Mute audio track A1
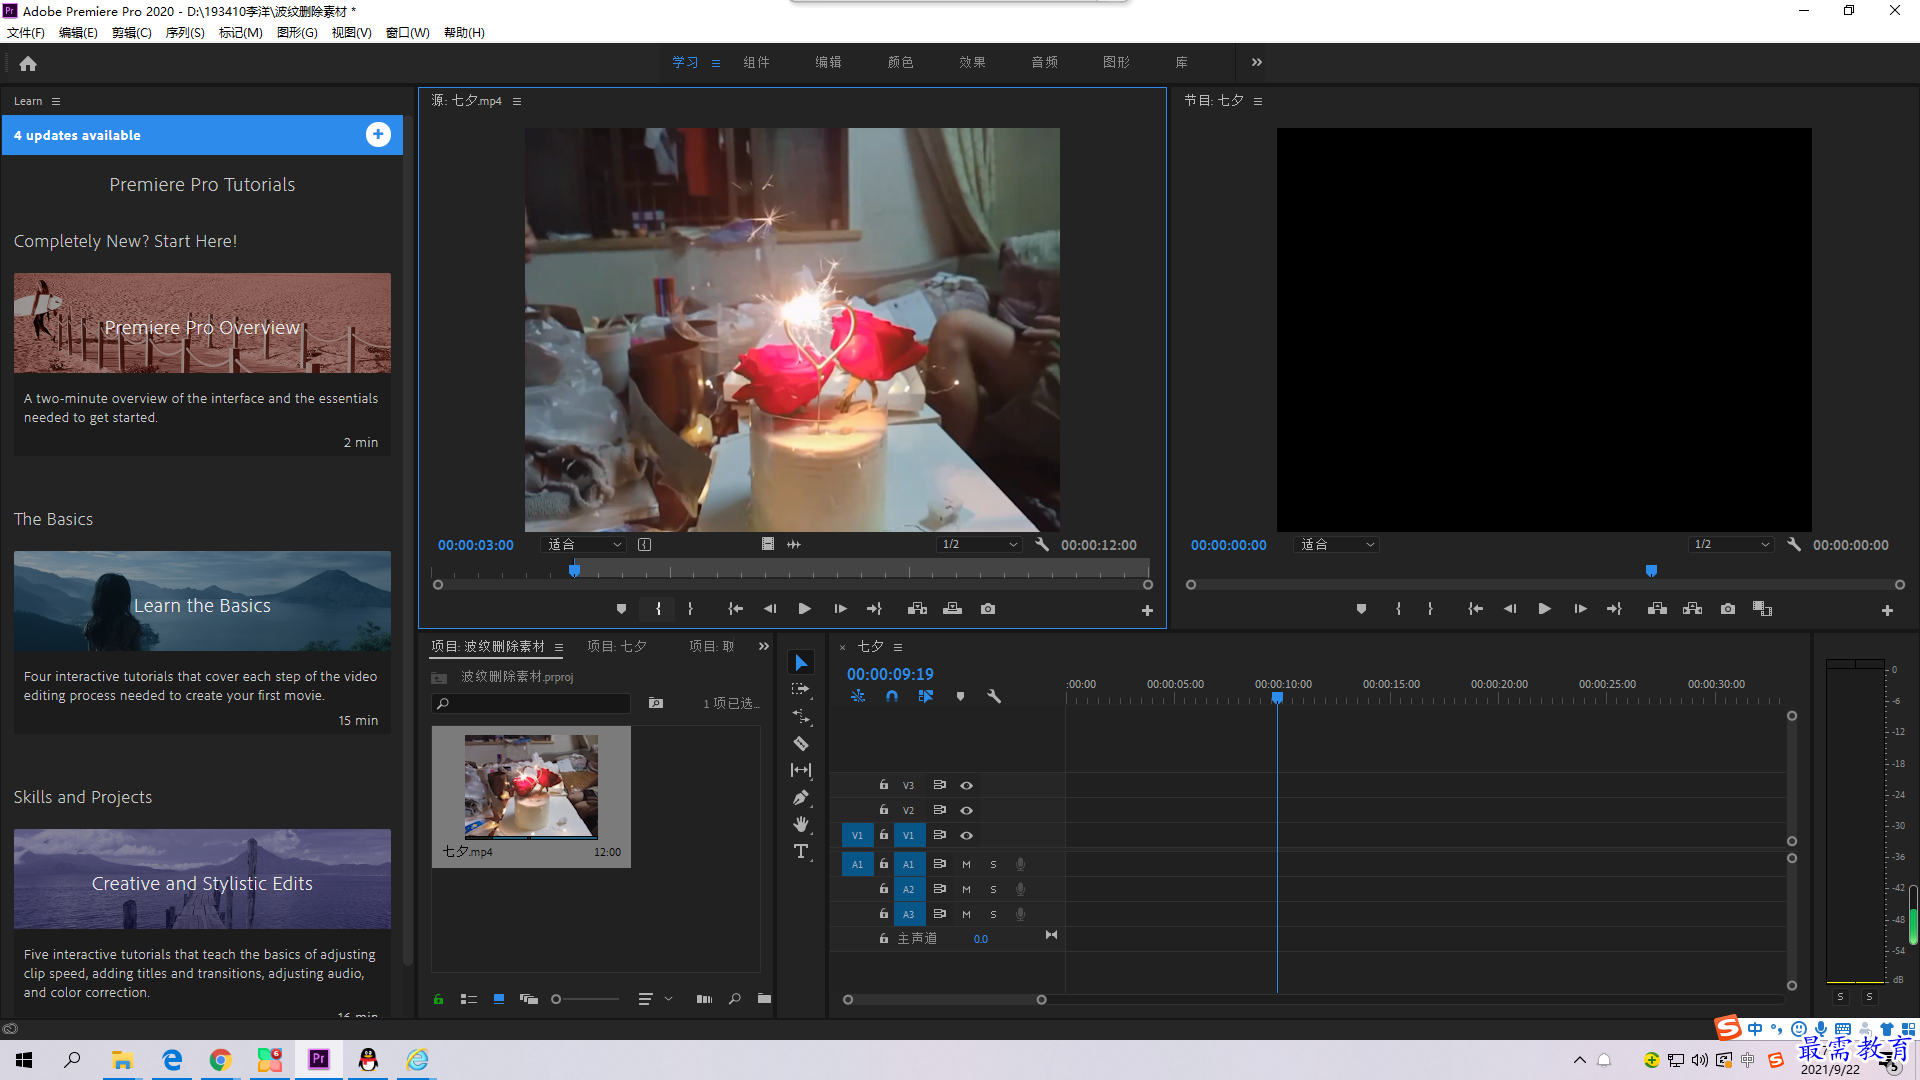1920x1080 pixels. (966, 865)
